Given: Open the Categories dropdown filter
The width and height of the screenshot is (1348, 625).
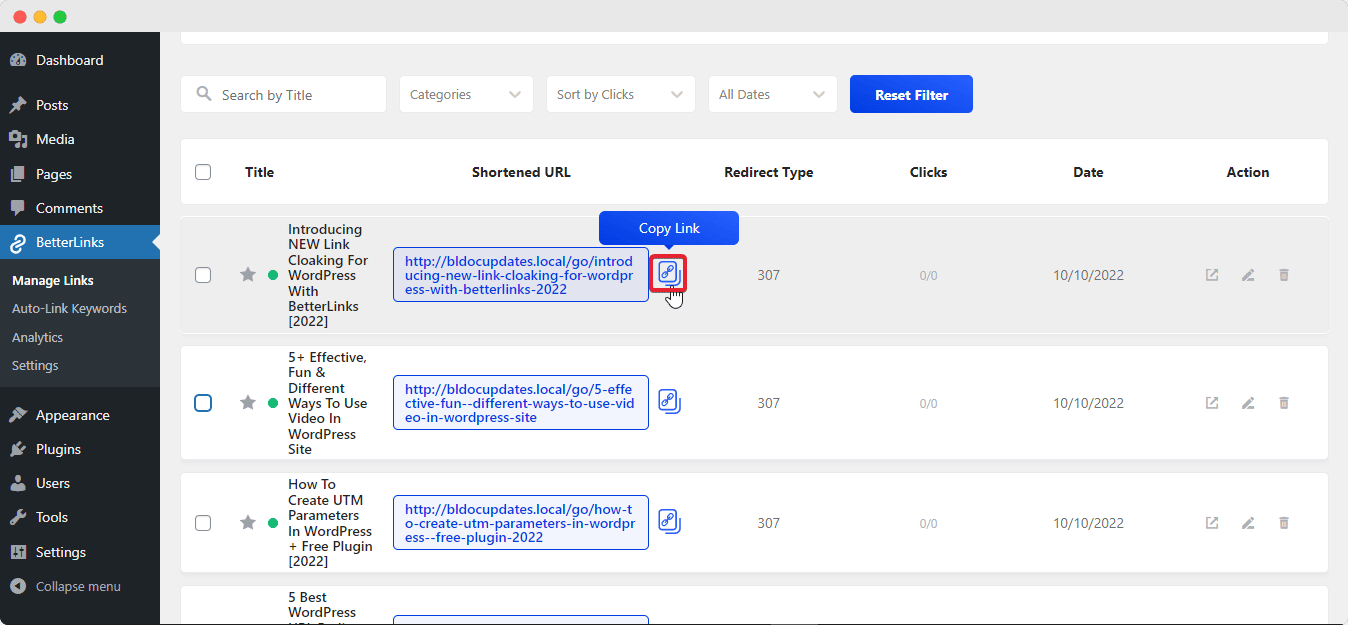Looking at the screenshot, I should point(466,93).
